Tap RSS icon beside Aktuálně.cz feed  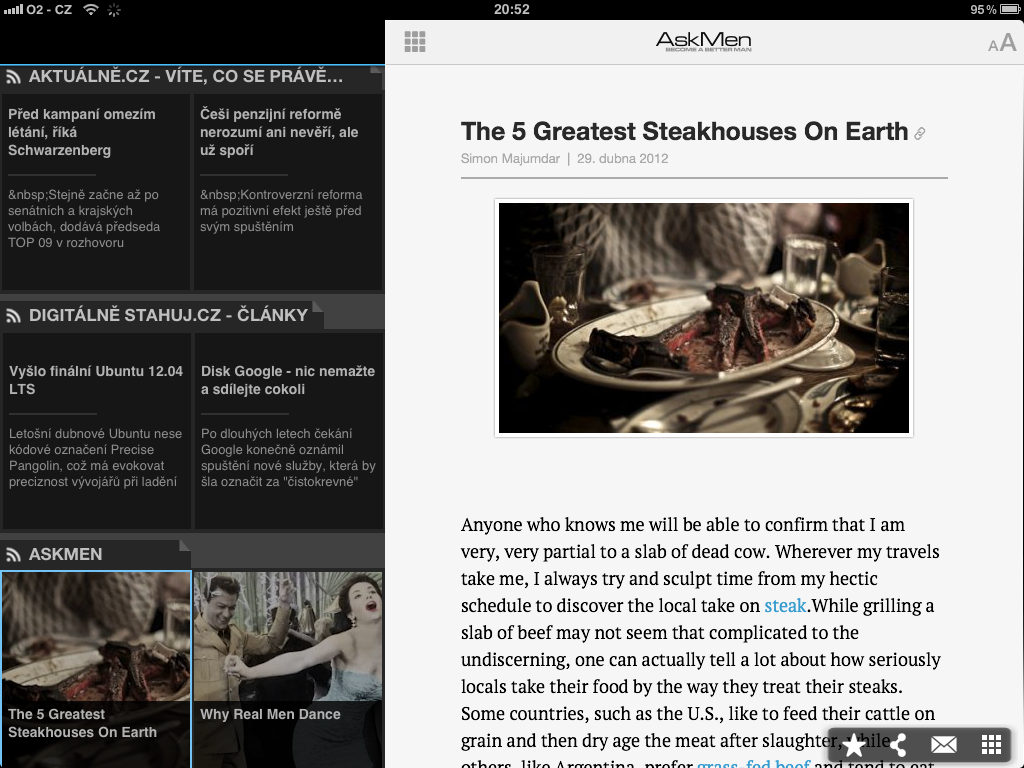pyautogui.click(x=13, y=77)
